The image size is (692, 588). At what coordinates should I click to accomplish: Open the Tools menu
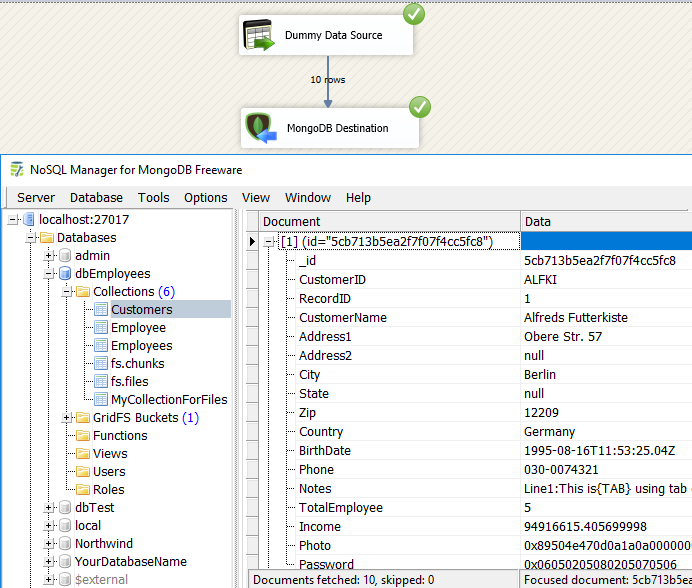153,197
